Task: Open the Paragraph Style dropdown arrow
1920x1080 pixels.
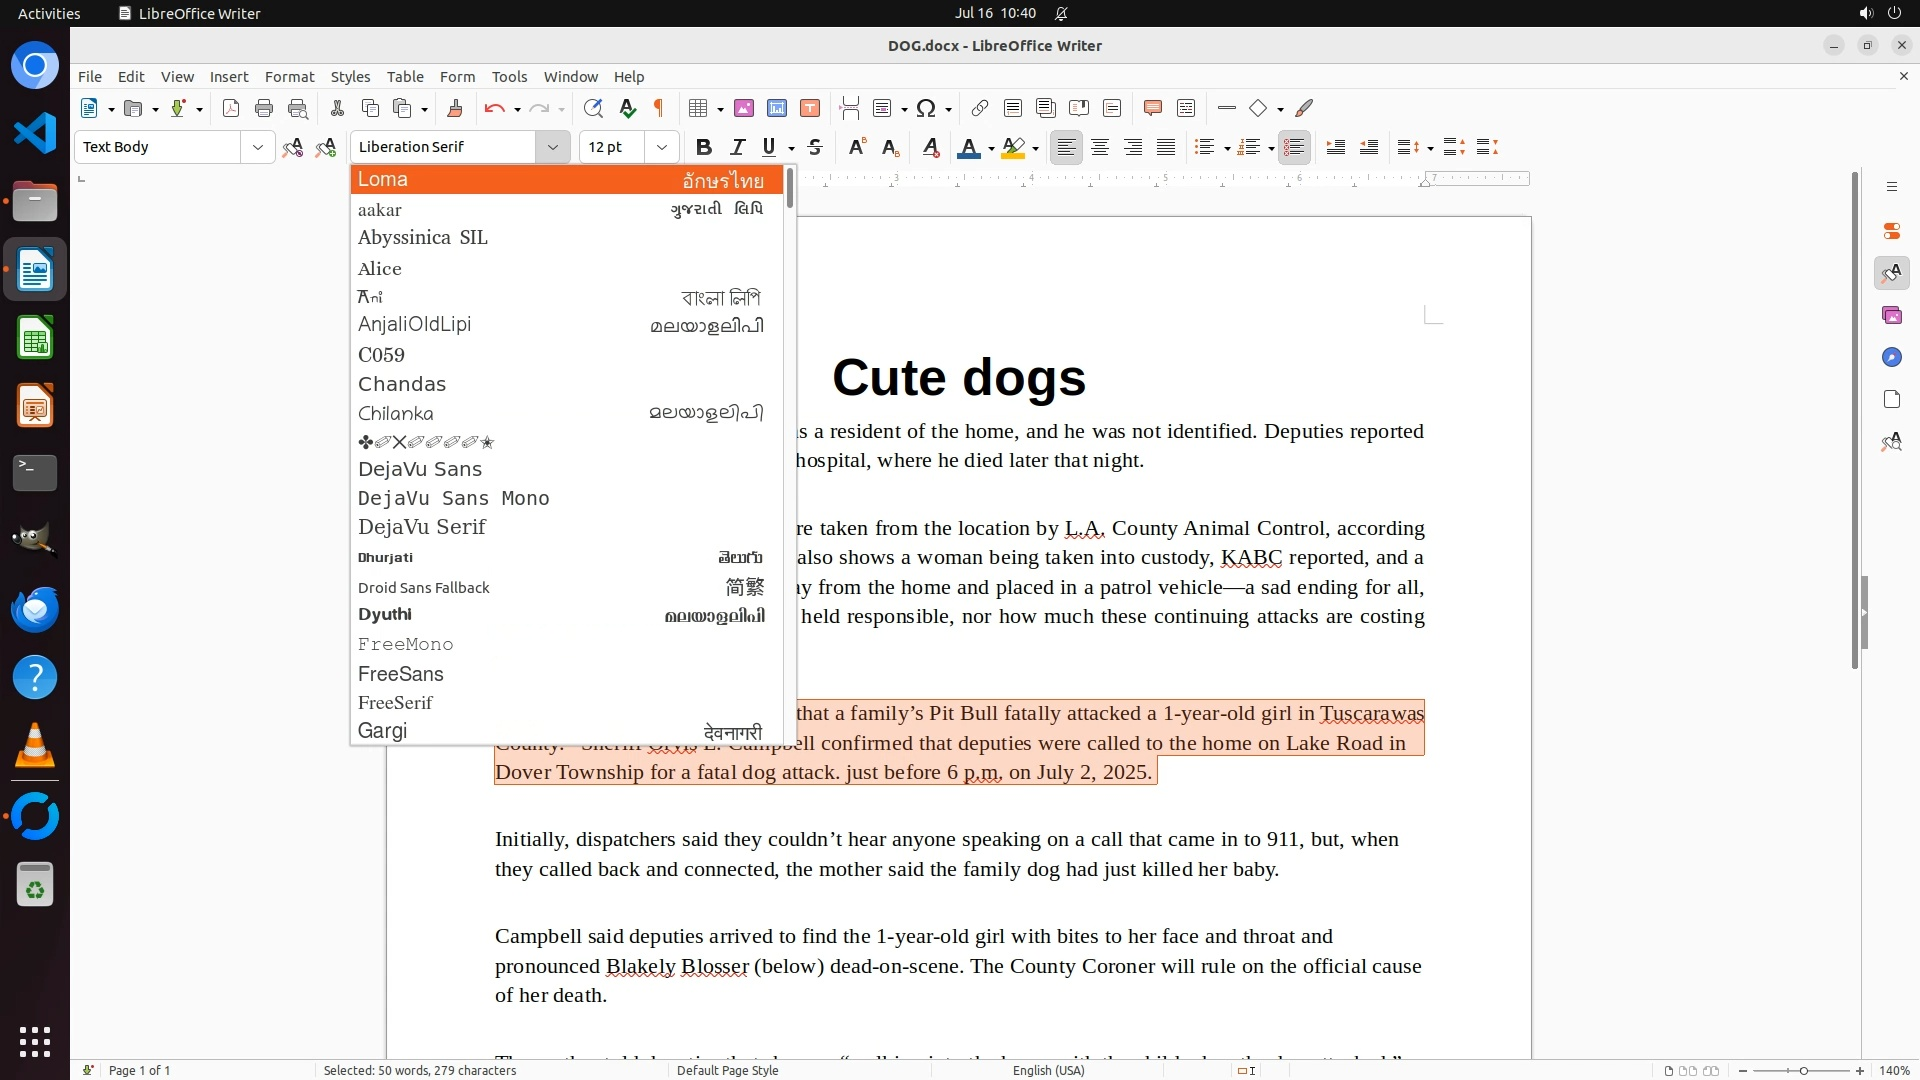Action: [x=257, y=147]
